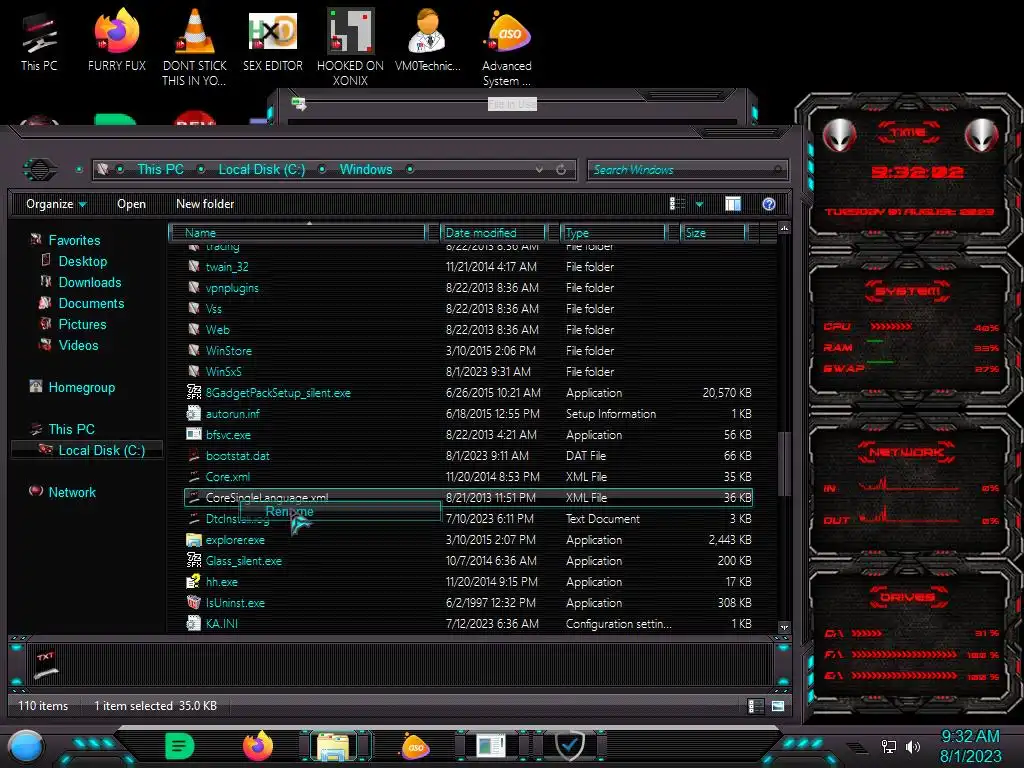Click the Local Disk (C:) breadcrumb
Screen dimensions: 1024x768
261,170
